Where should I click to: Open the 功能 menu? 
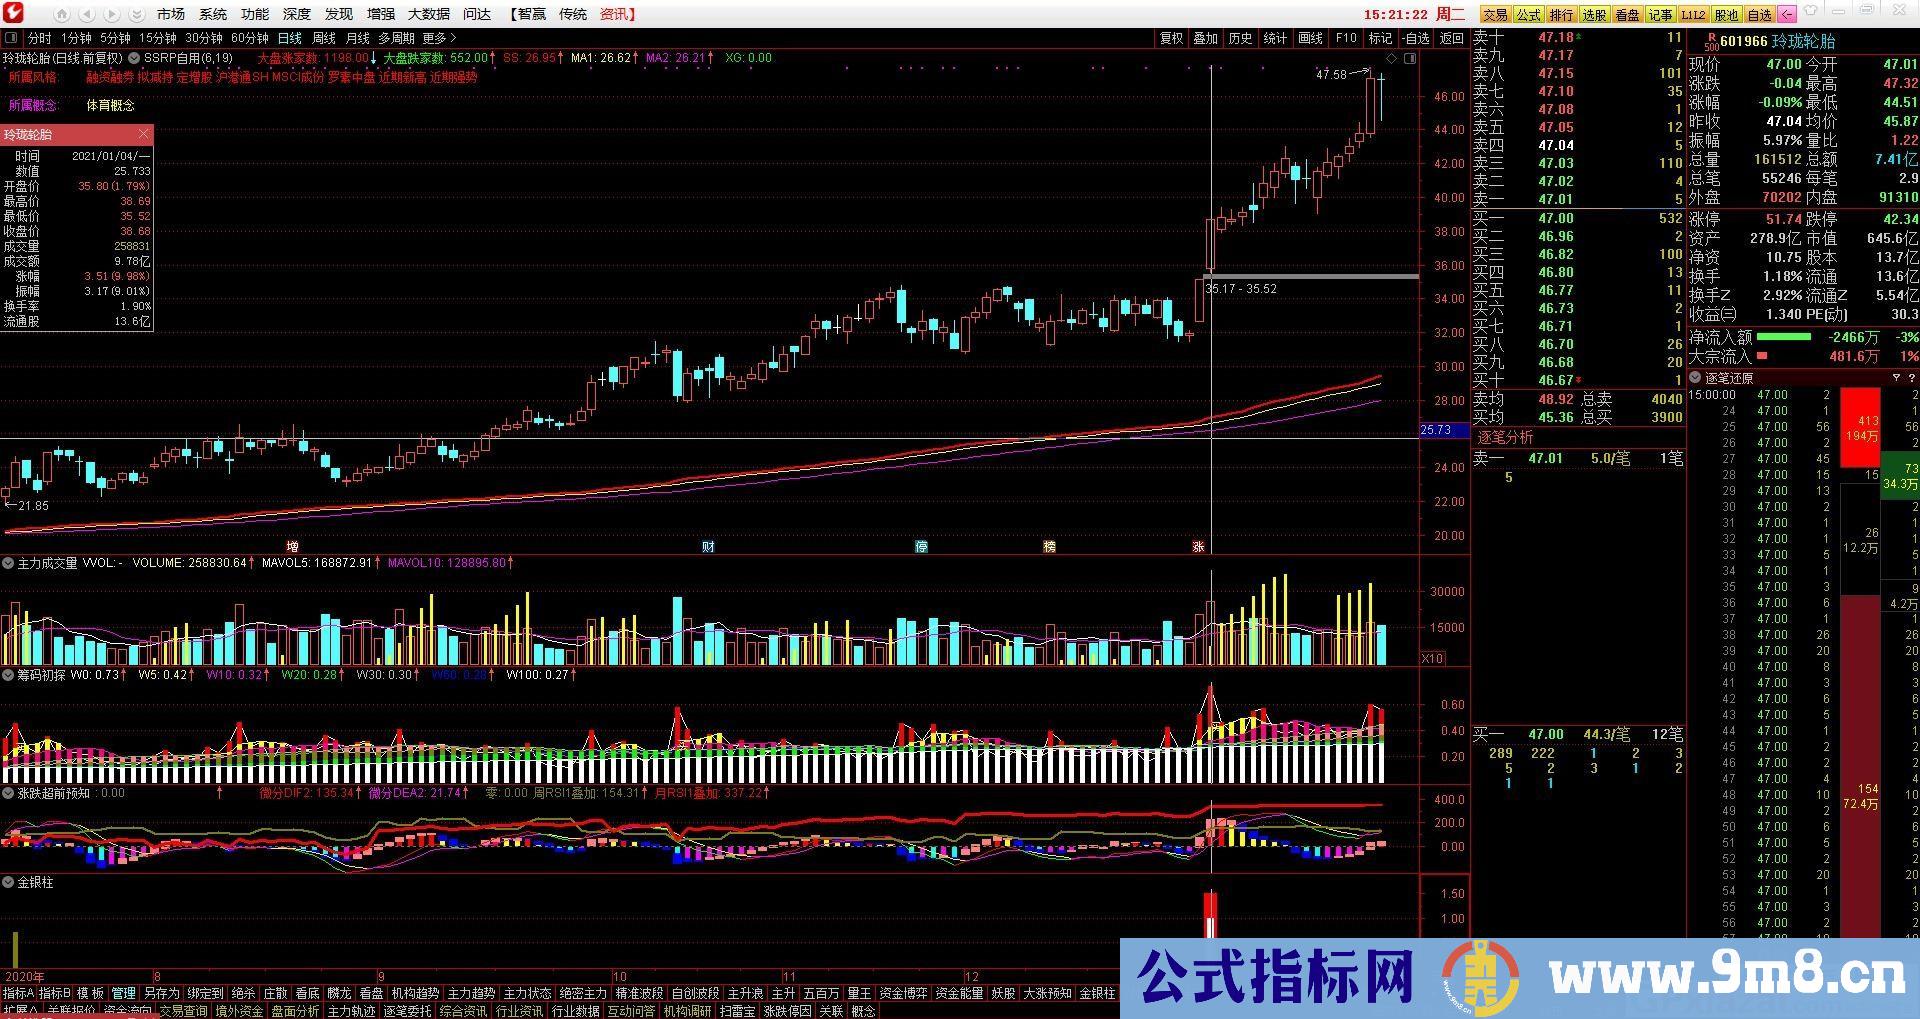tap(255, 14)
